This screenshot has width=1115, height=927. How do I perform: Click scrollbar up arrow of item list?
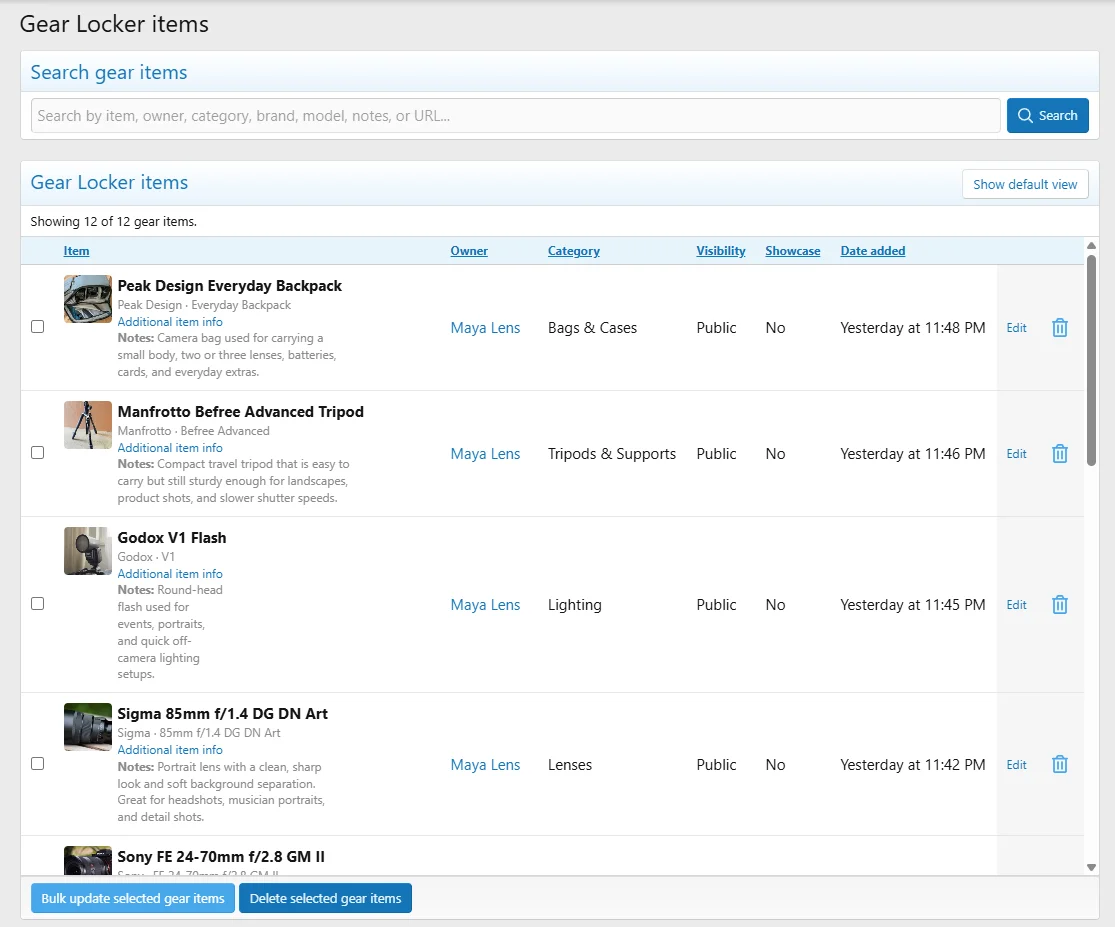pyautogui.click(x=1091, y=245)
